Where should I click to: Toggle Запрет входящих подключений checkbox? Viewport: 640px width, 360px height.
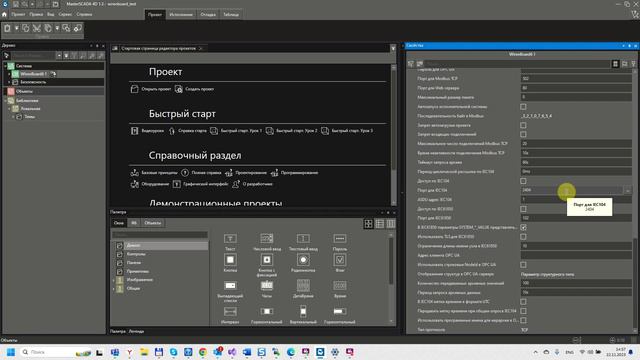[523, 134]
